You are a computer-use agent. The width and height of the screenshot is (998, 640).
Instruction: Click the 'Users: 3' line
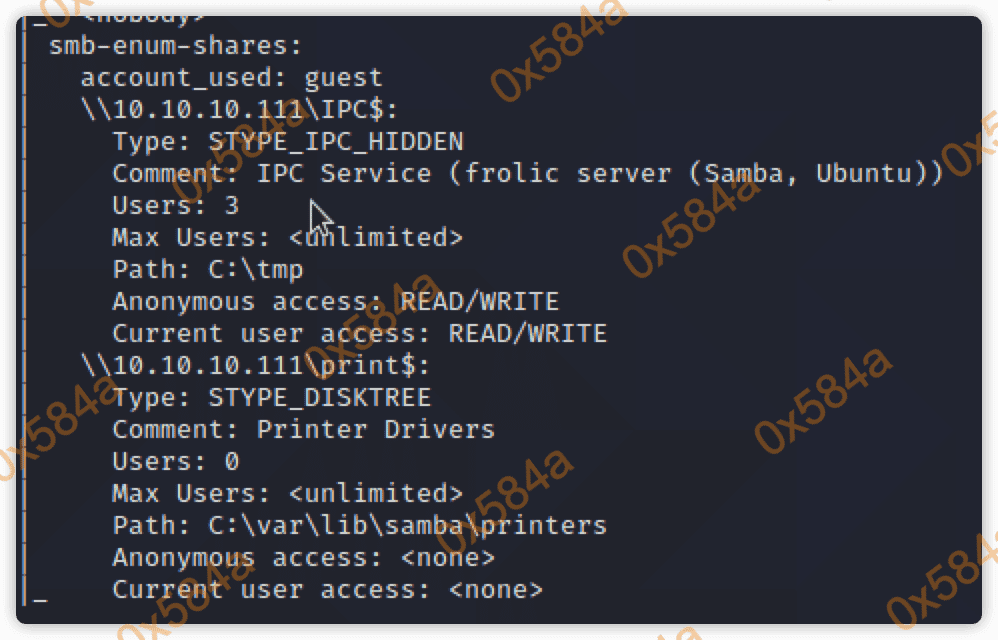pos(175,205)
